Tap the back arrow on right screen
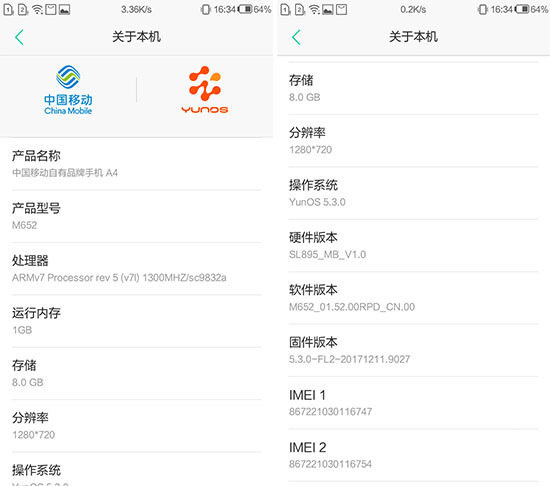This screenshot has width=550, height=486. tap(296, 37)
